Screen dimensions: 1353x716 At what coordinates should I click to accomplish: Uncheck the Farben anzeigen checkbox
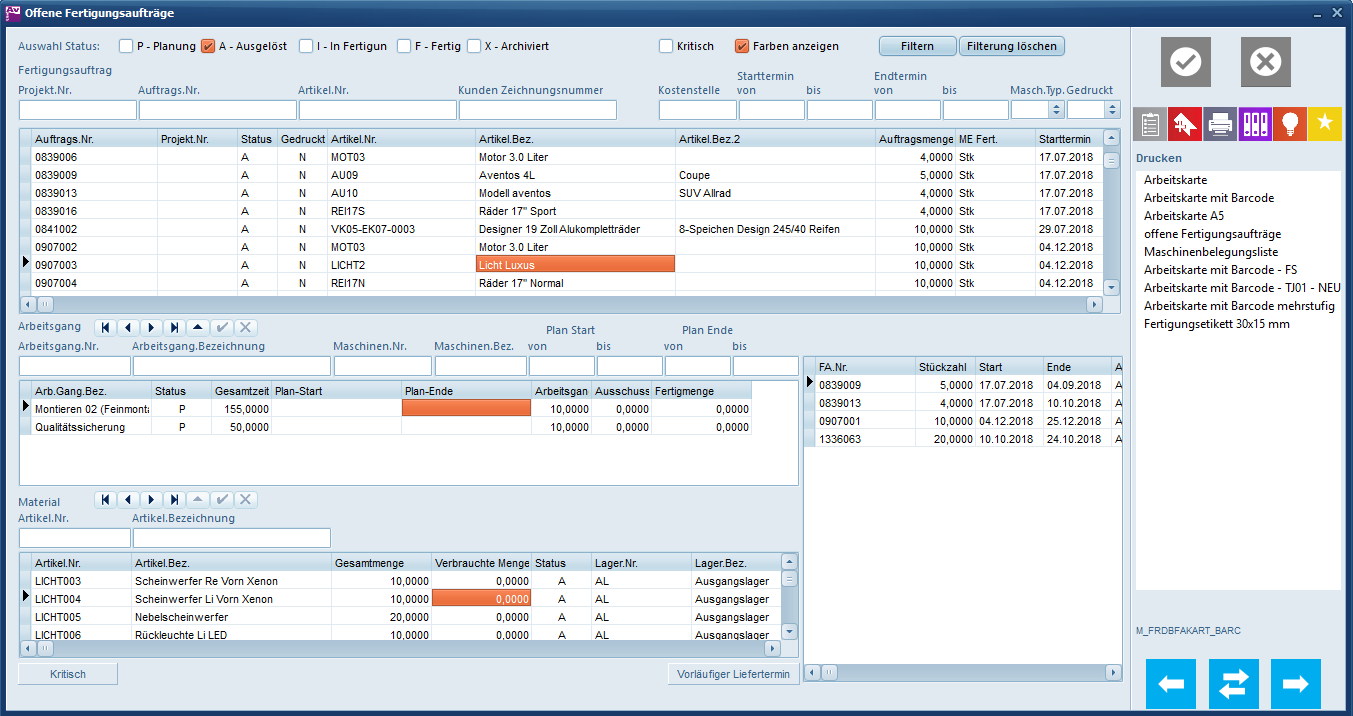pos(742,46)
